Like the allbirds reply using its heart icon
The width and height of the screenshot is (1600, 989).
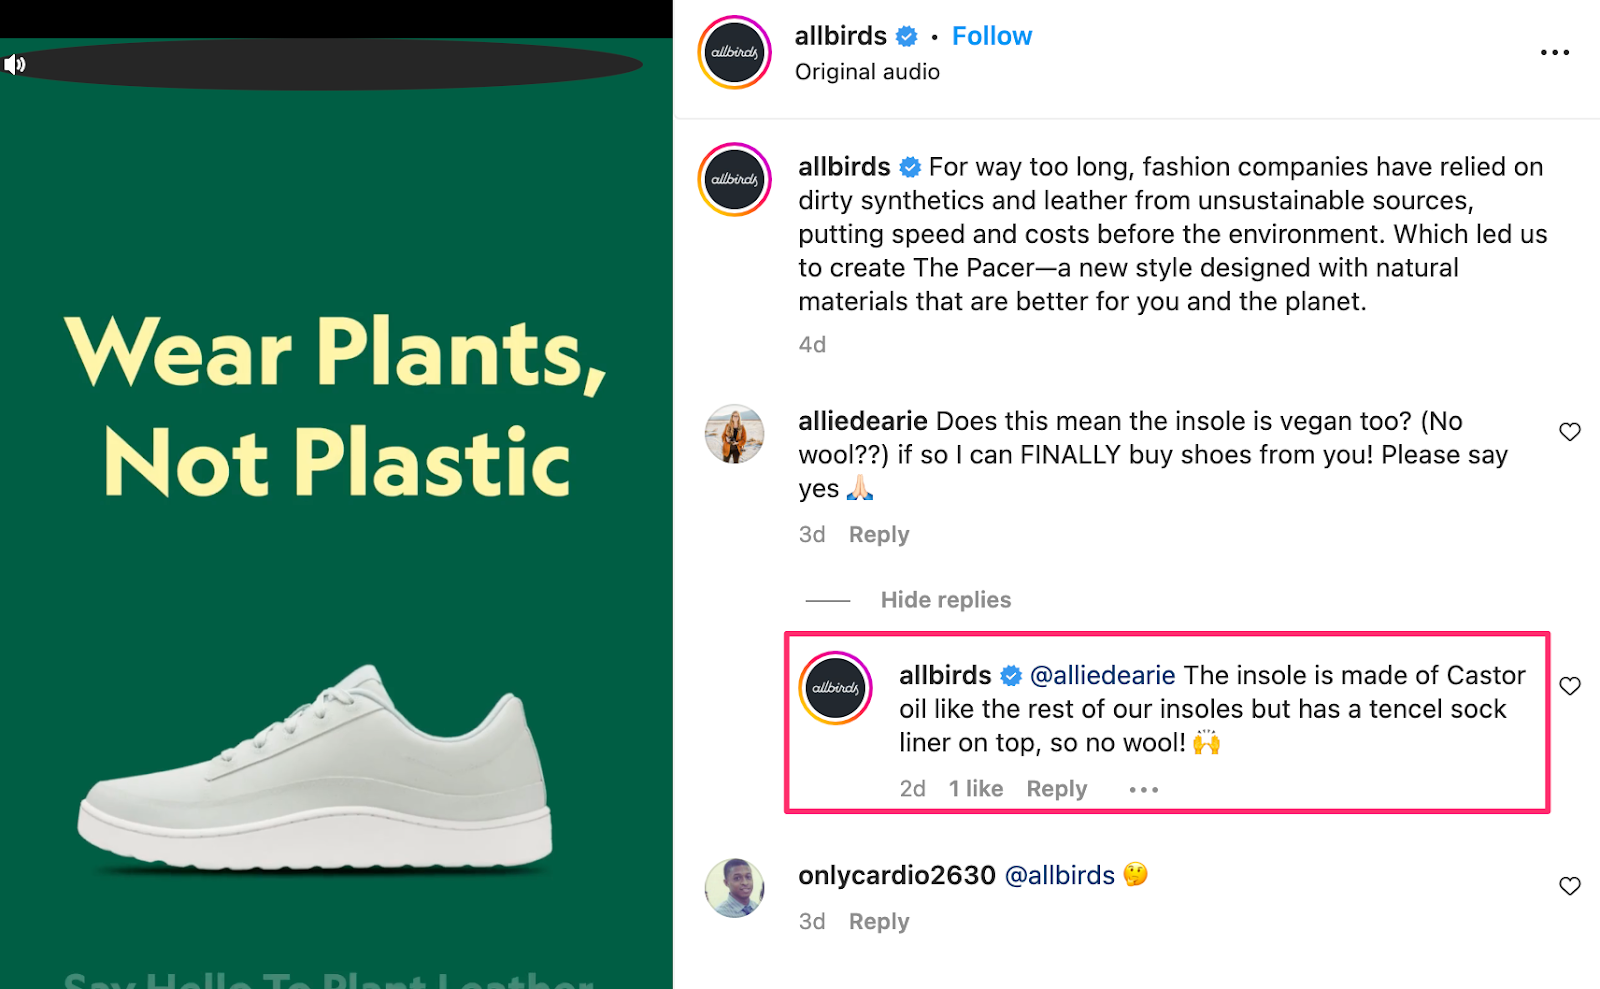(x=1568, y=686)
